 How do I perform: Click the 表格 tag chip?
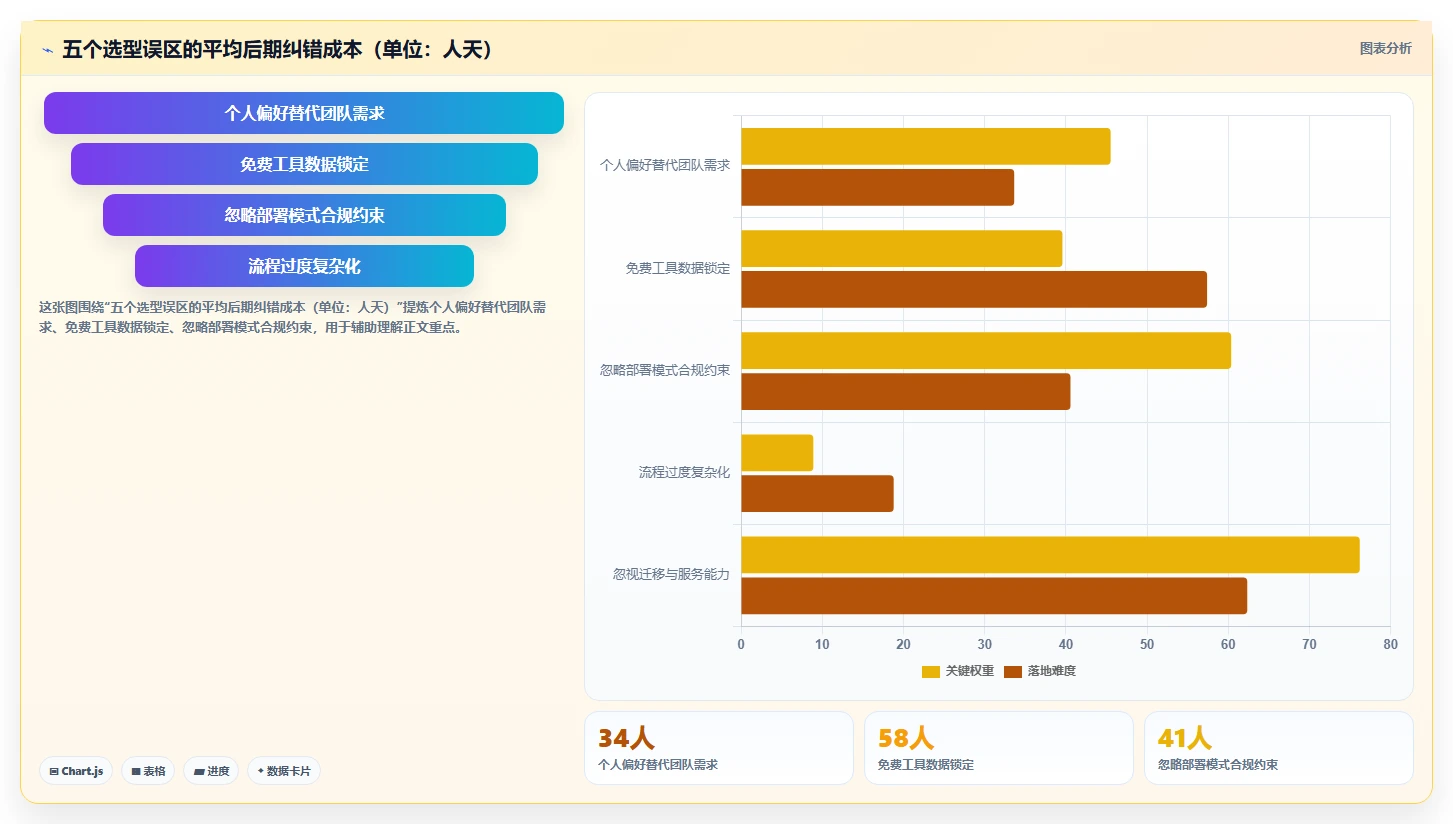[x=148, y=771]
